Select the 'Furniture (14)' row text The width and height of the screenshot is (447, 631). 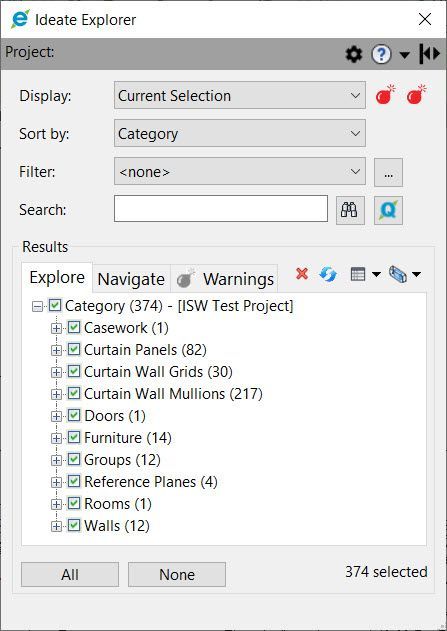pyautogui.click(x=128, y=438)
